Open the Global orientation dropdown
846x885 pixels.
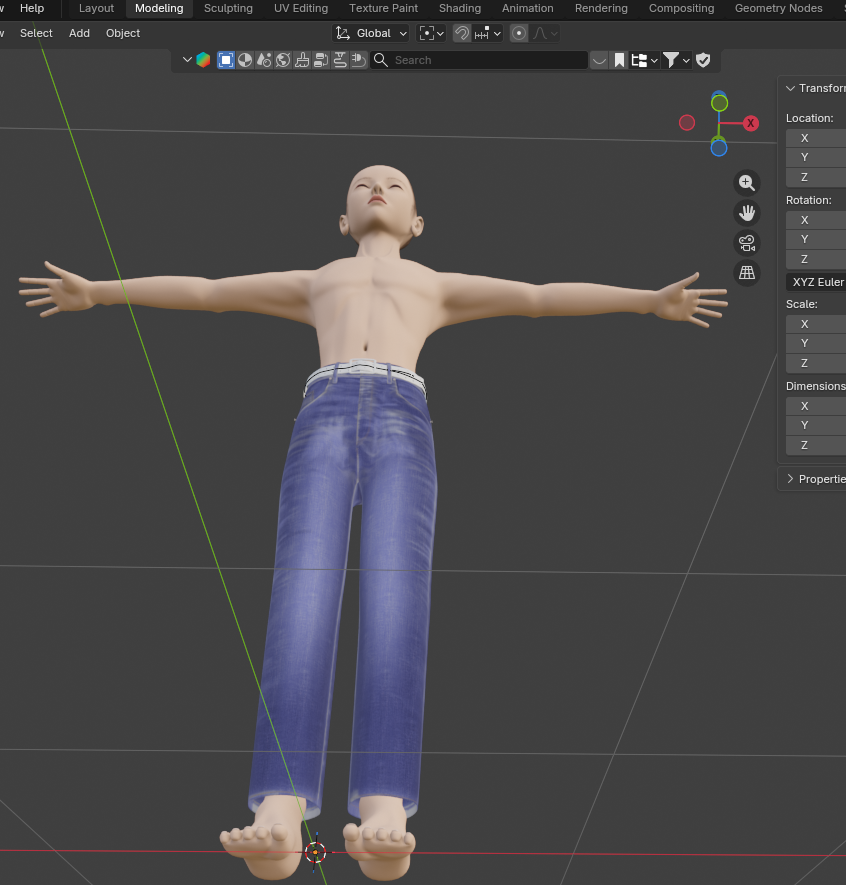tap(370, 33)
